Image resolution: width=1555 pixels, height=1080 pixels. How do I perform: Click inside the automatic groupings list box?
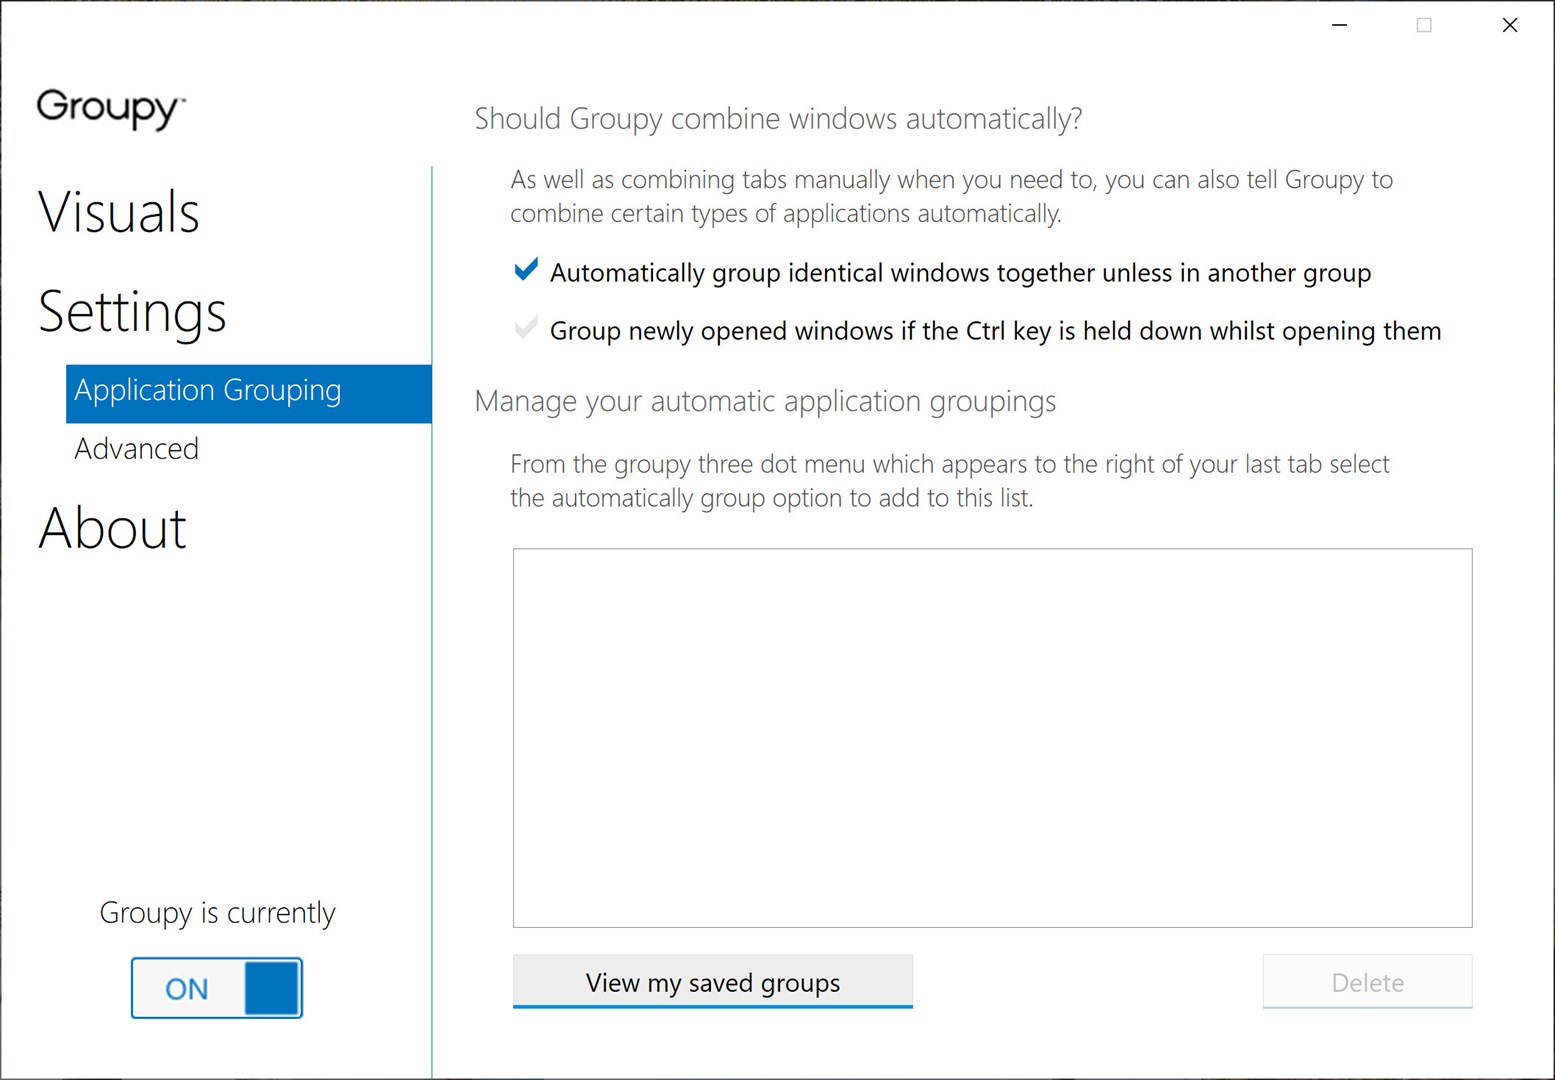(x=992, y=738)
